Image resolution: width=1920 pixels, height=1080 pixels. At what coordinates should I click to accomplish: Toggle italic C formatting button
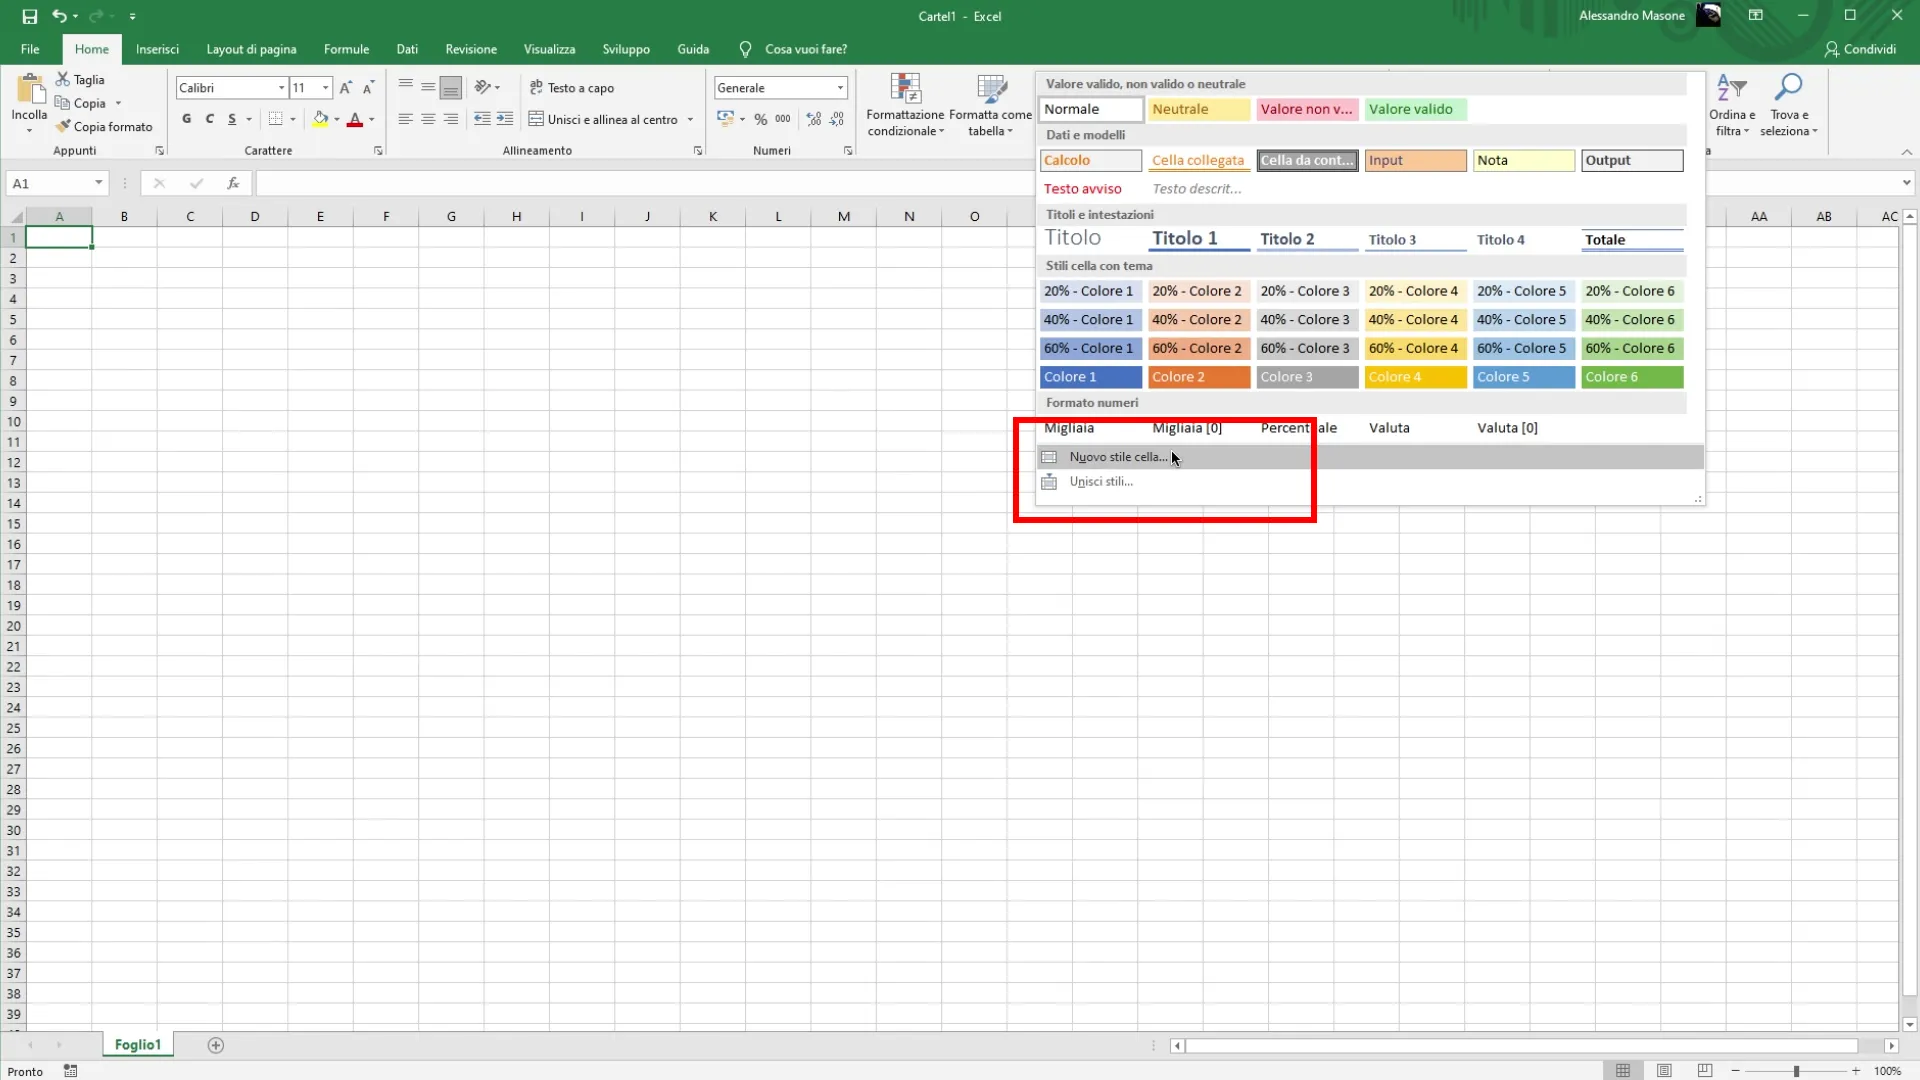pyautogui.click(x=209, y=119)
